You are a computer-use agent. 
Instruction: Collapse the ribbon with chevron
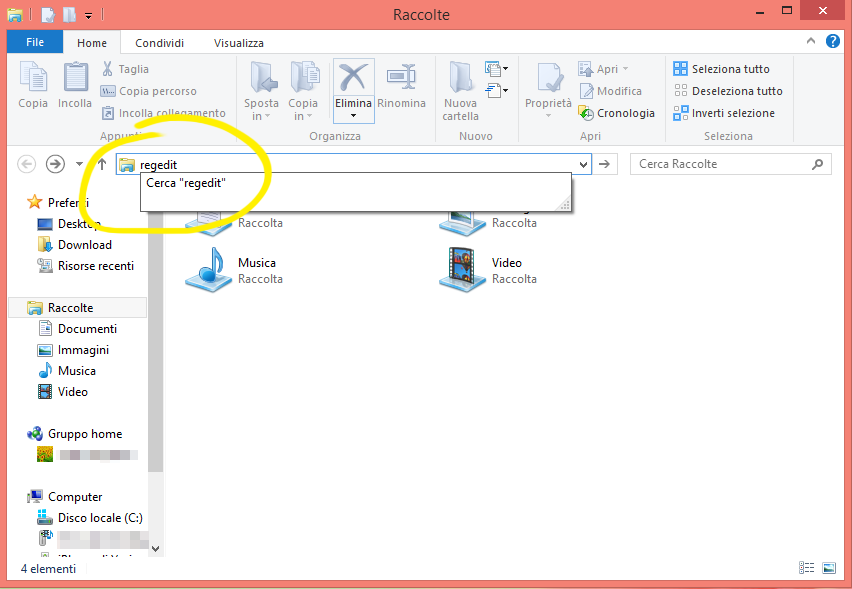pos(811,41)
